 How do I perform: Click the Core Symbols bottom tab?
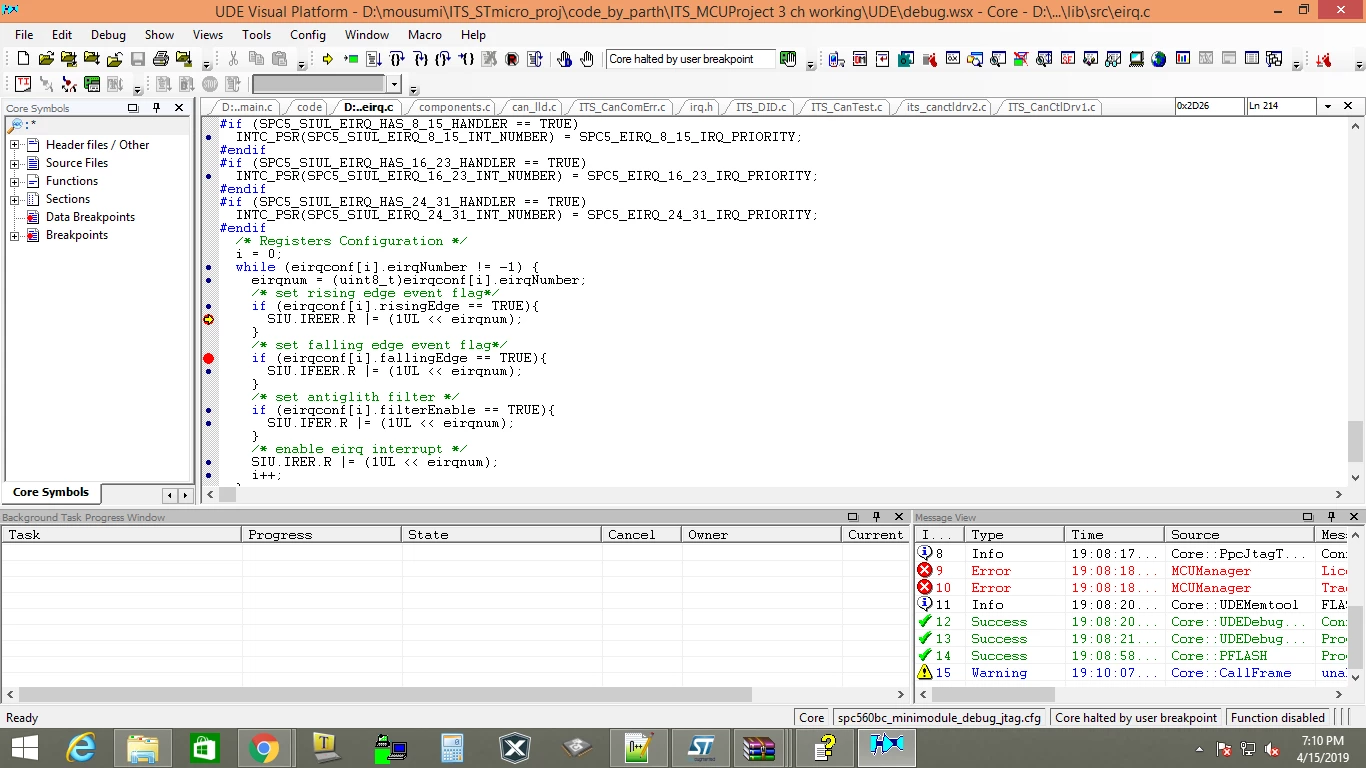(x=51, y=492)
